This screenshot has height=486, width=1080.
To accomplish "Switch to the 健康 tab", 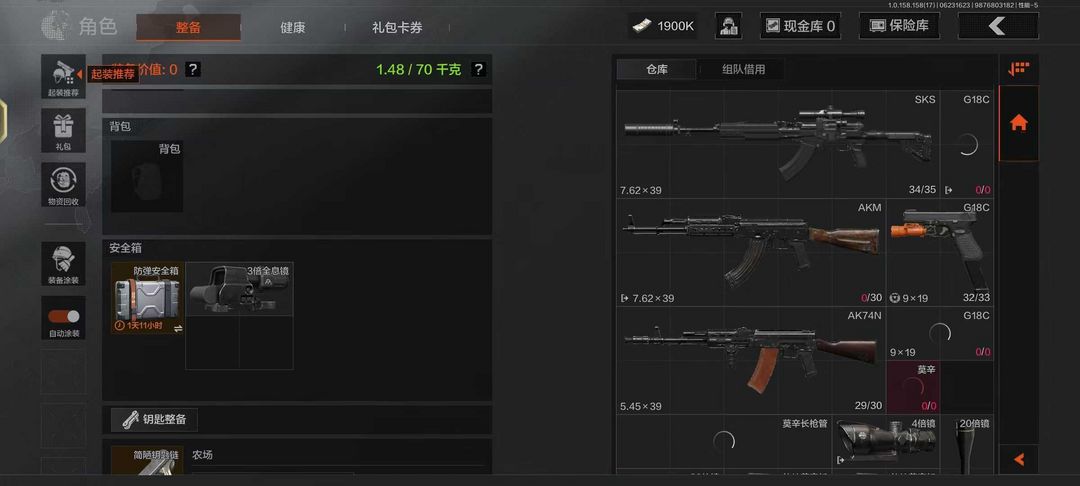I will (x=293, y=28).
